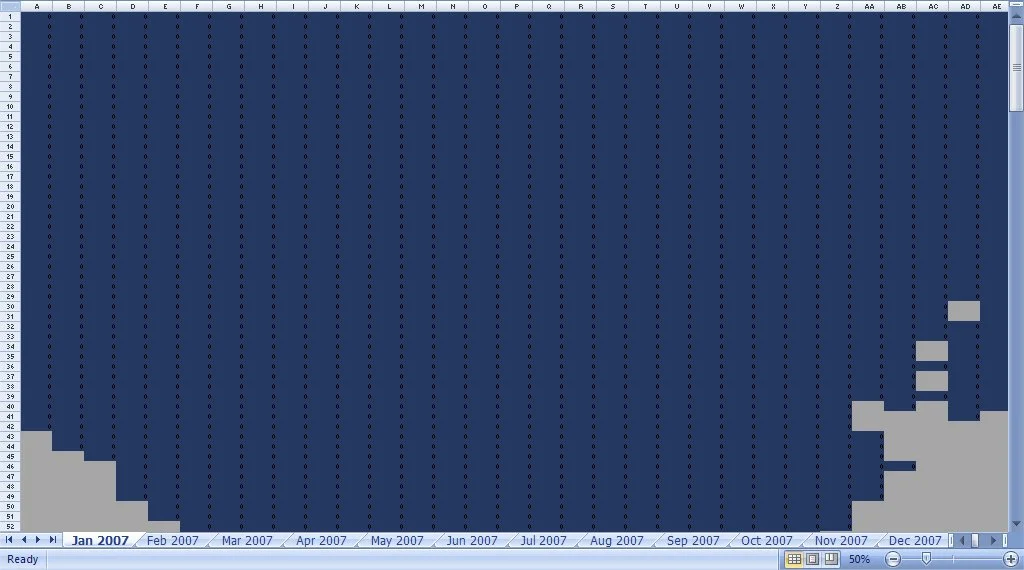Image resolution: width=1024 pixels, height=570 pixels.
Task: Go to the first sheet tab
Action: coord(9,540)
